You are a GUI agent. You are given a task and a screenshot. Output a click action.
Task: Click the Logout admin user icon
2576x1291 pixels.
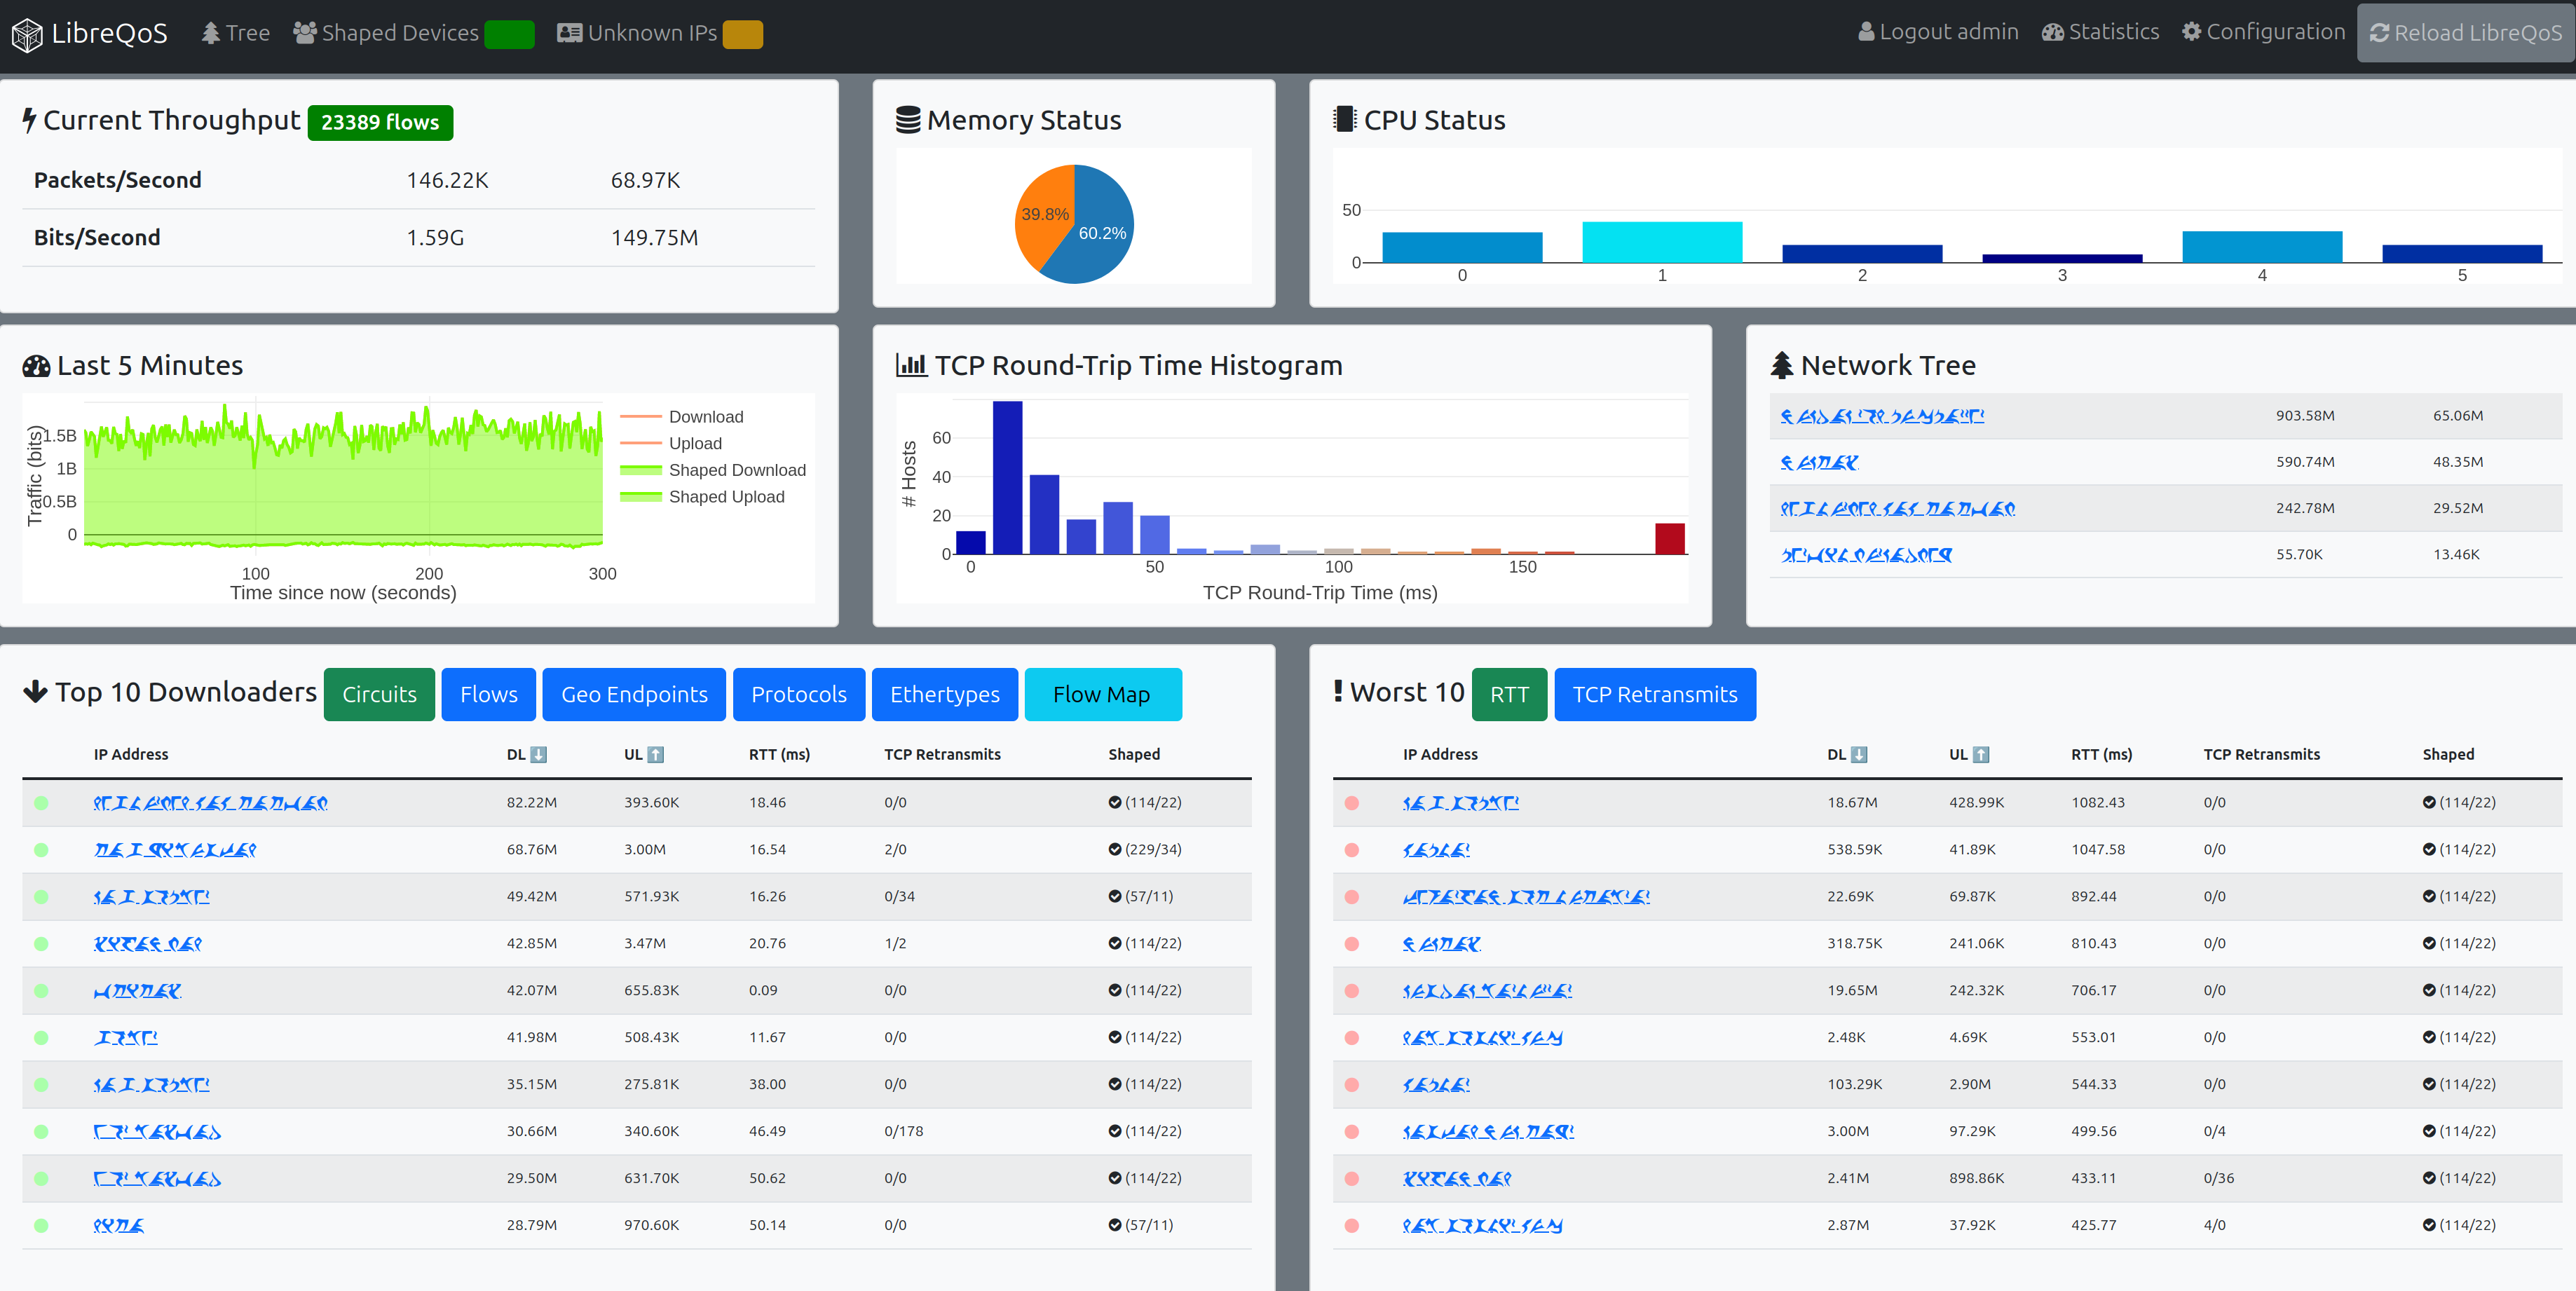click(x=1866, y=32)
